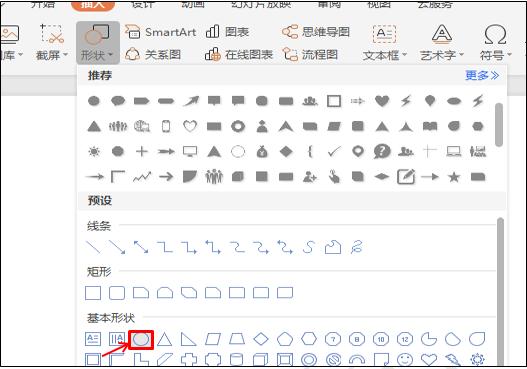The width and height of the screenshot is (527, 369).
Task: Choose the diamond shape in 推荐 third row
Action: pos(286,152)
